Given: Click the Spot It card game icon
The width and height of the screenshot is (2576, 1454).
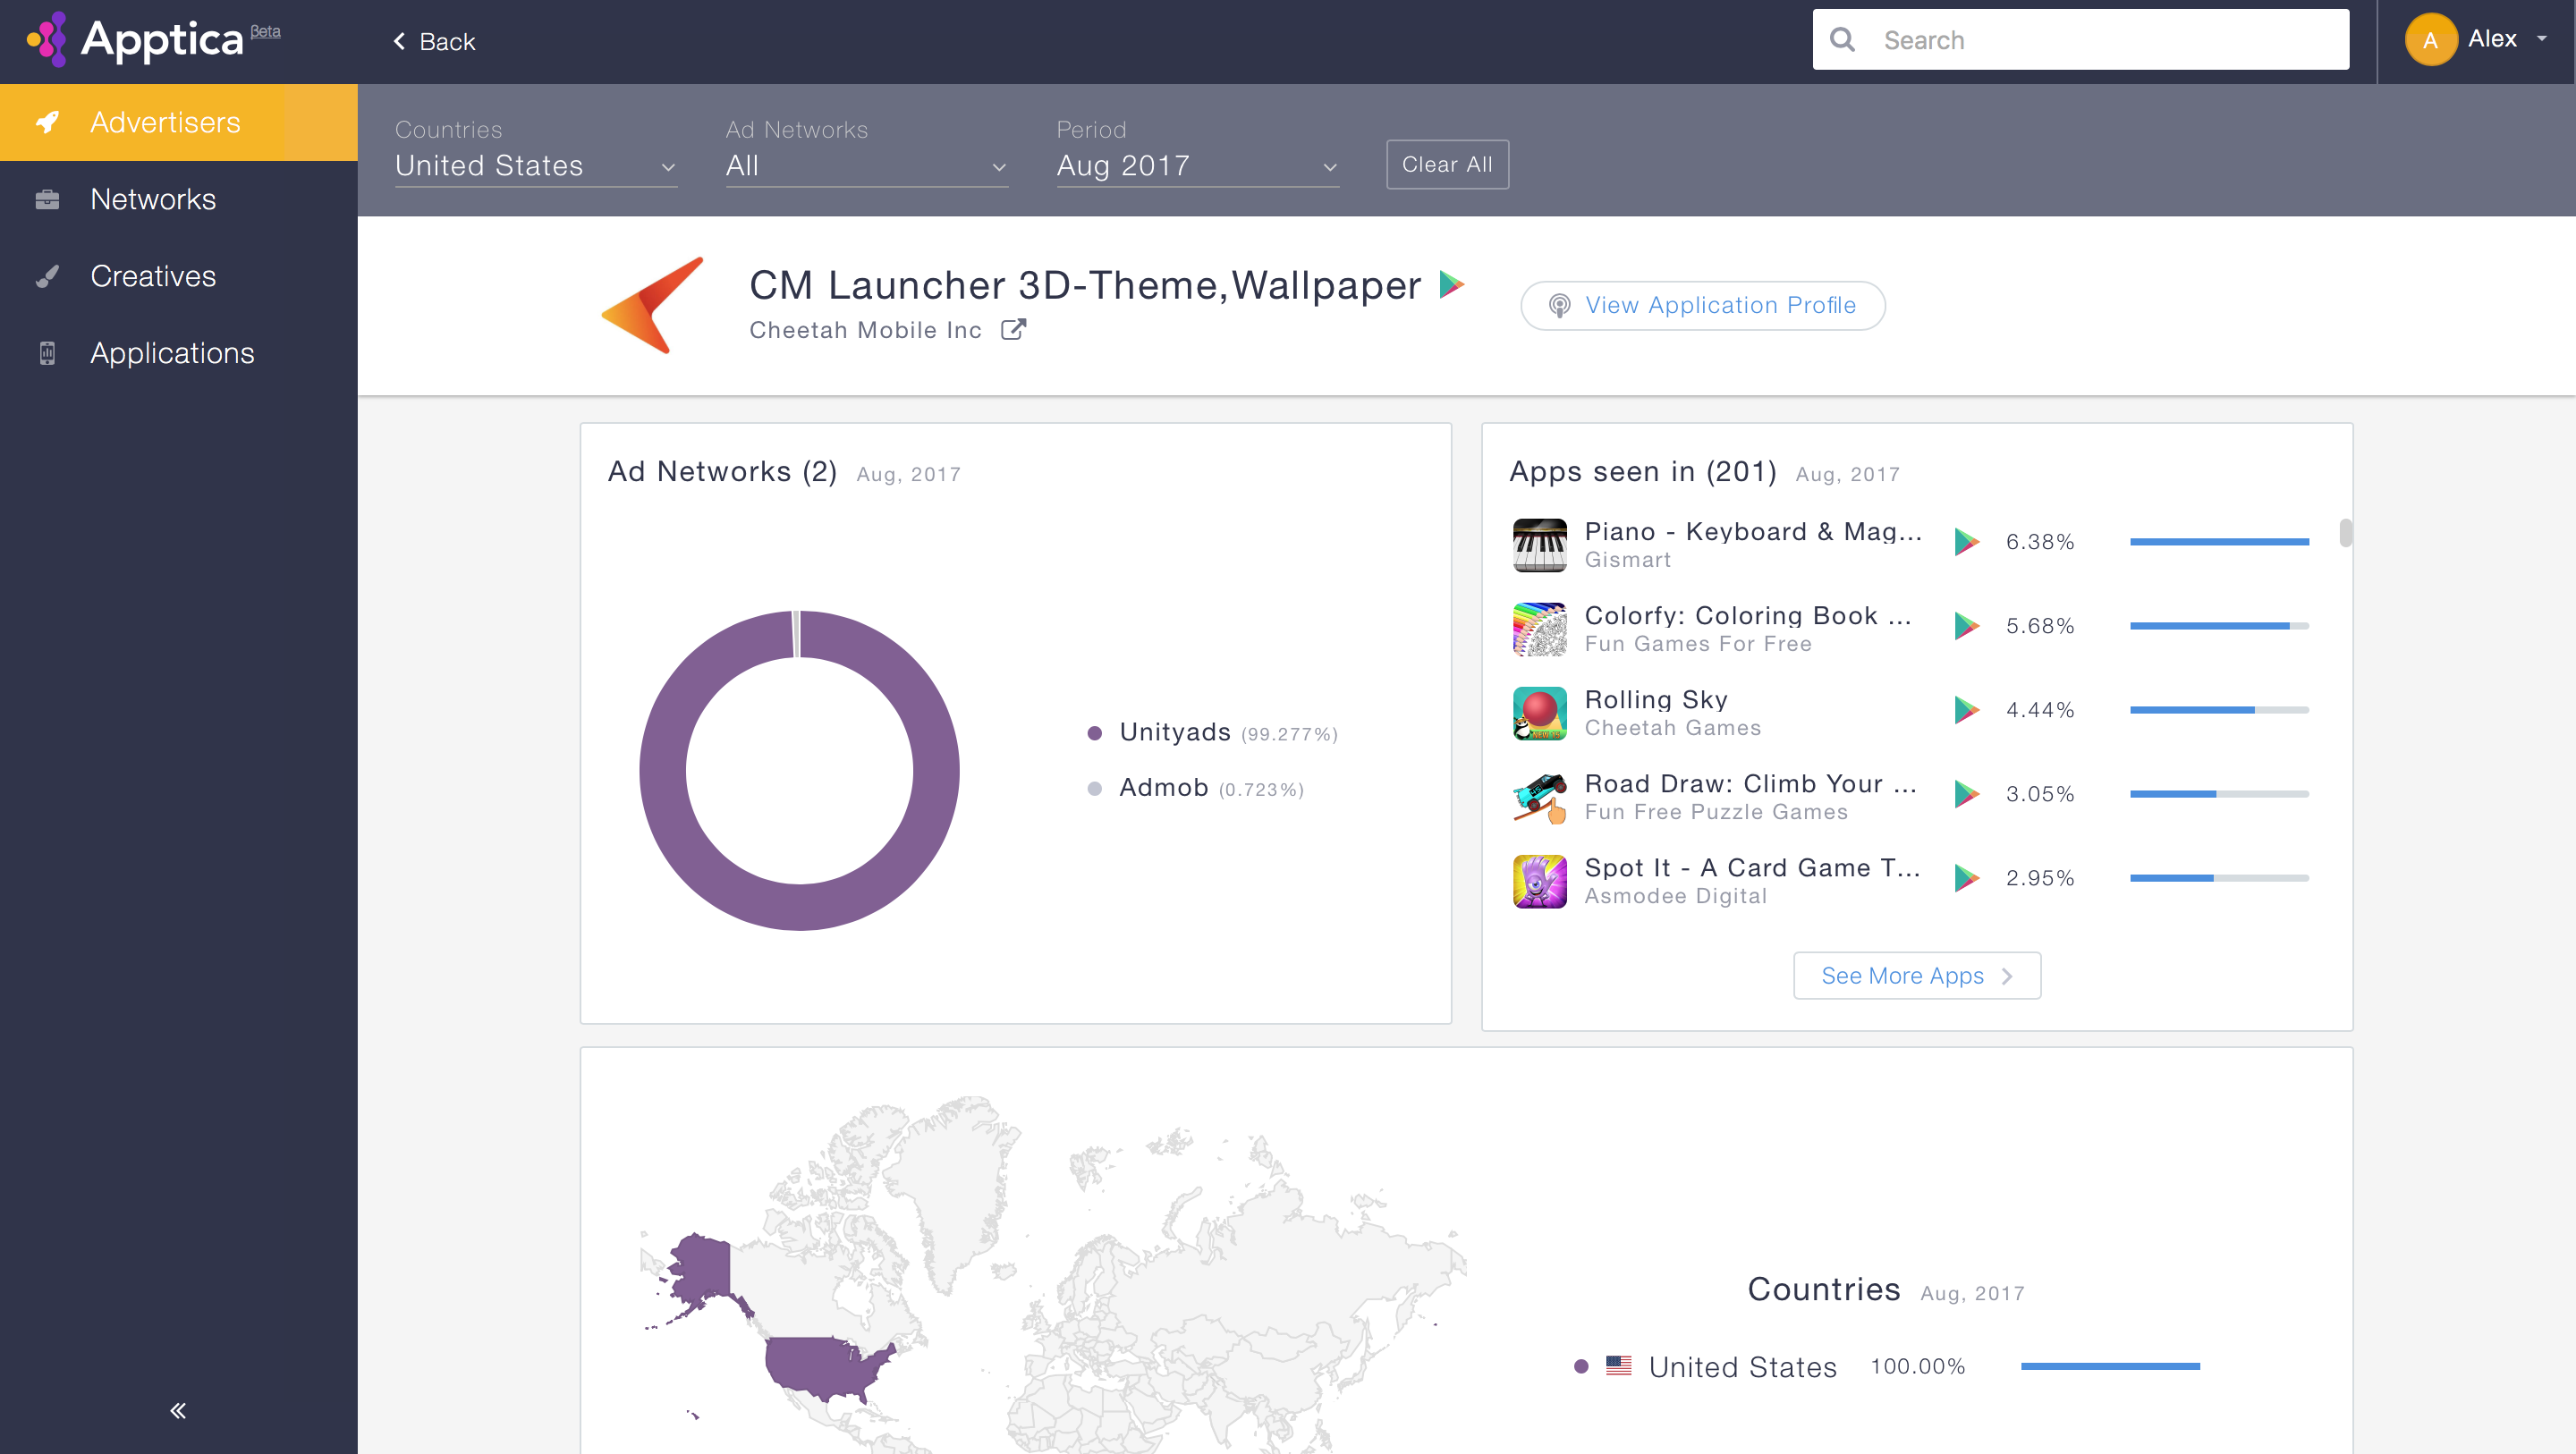Looking at the screenshot, I should coord(1540,881).
